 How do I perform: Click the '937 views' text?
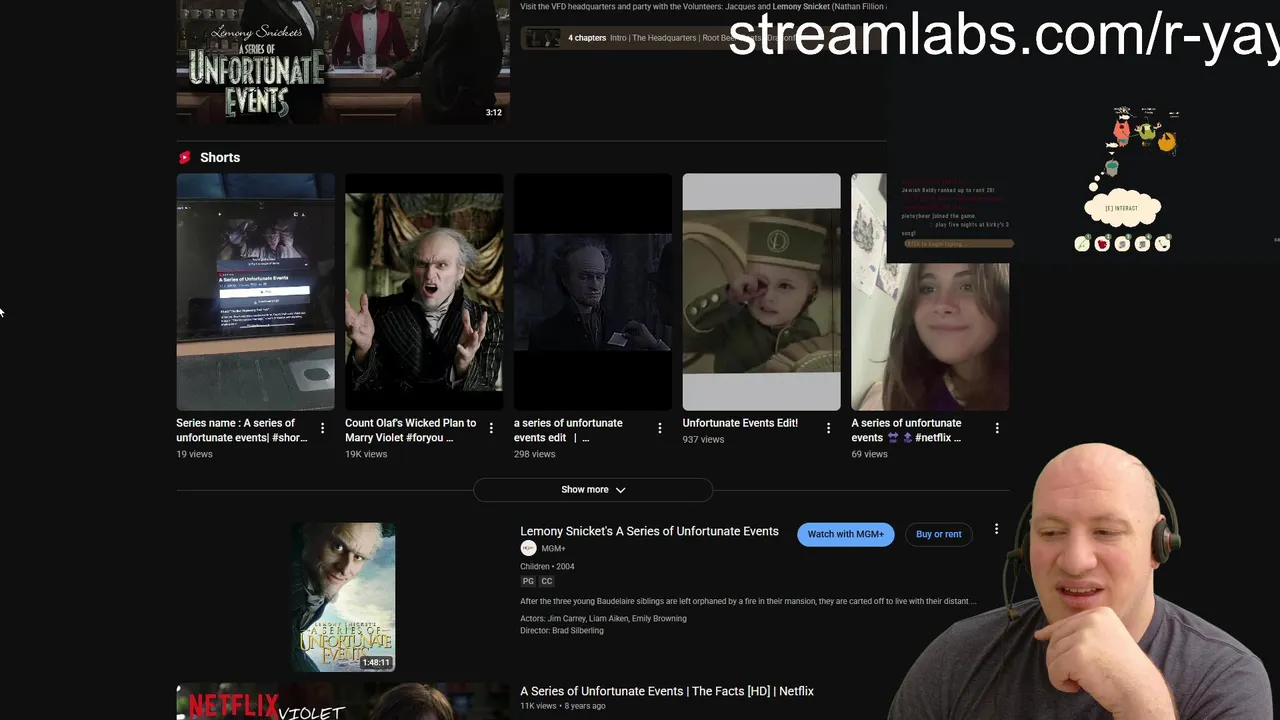pos(703,439)
